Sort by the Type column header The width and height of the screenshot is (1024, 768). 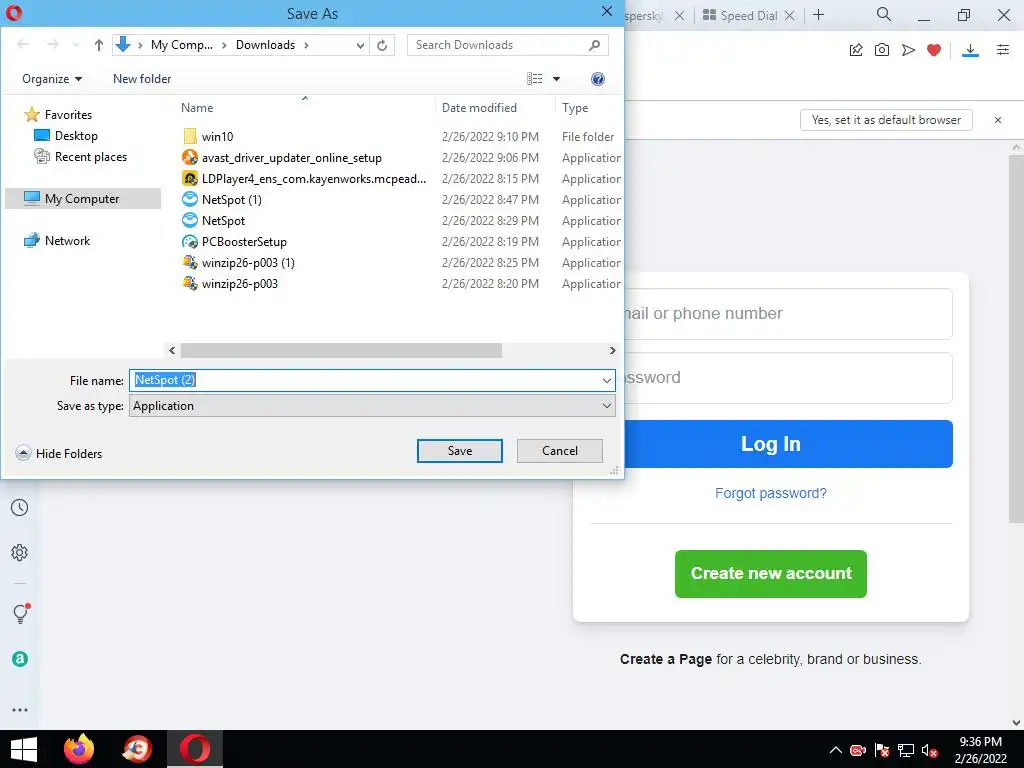(575, 108)
